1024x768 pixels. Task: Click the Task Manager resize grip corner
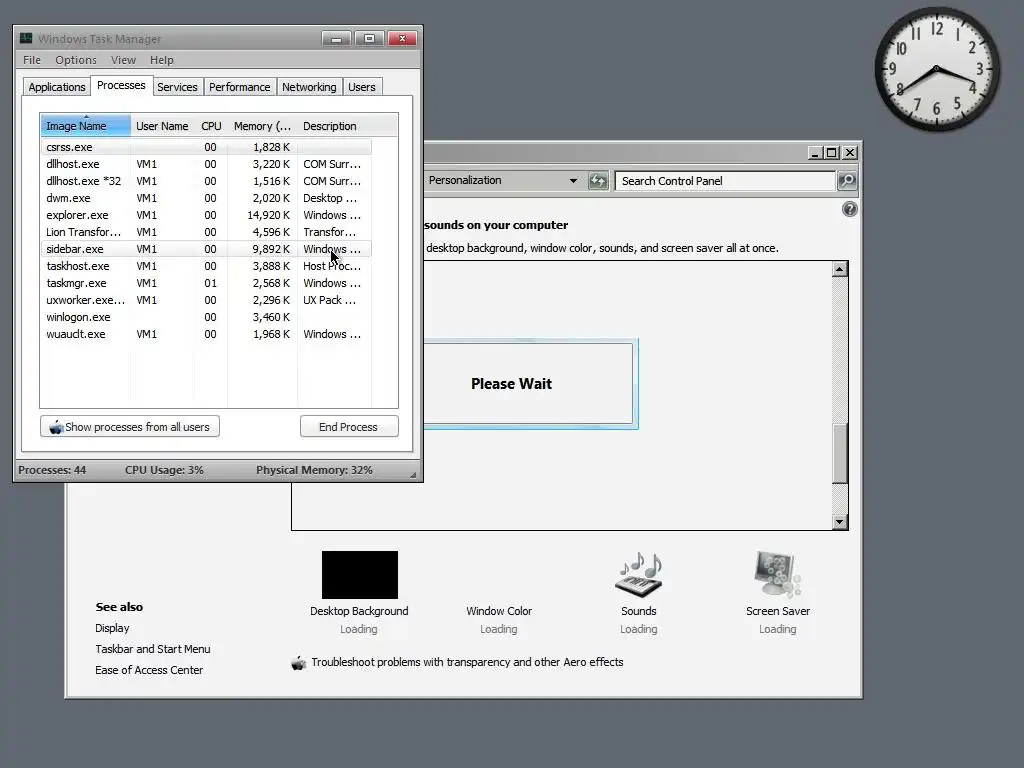[412, 475]
